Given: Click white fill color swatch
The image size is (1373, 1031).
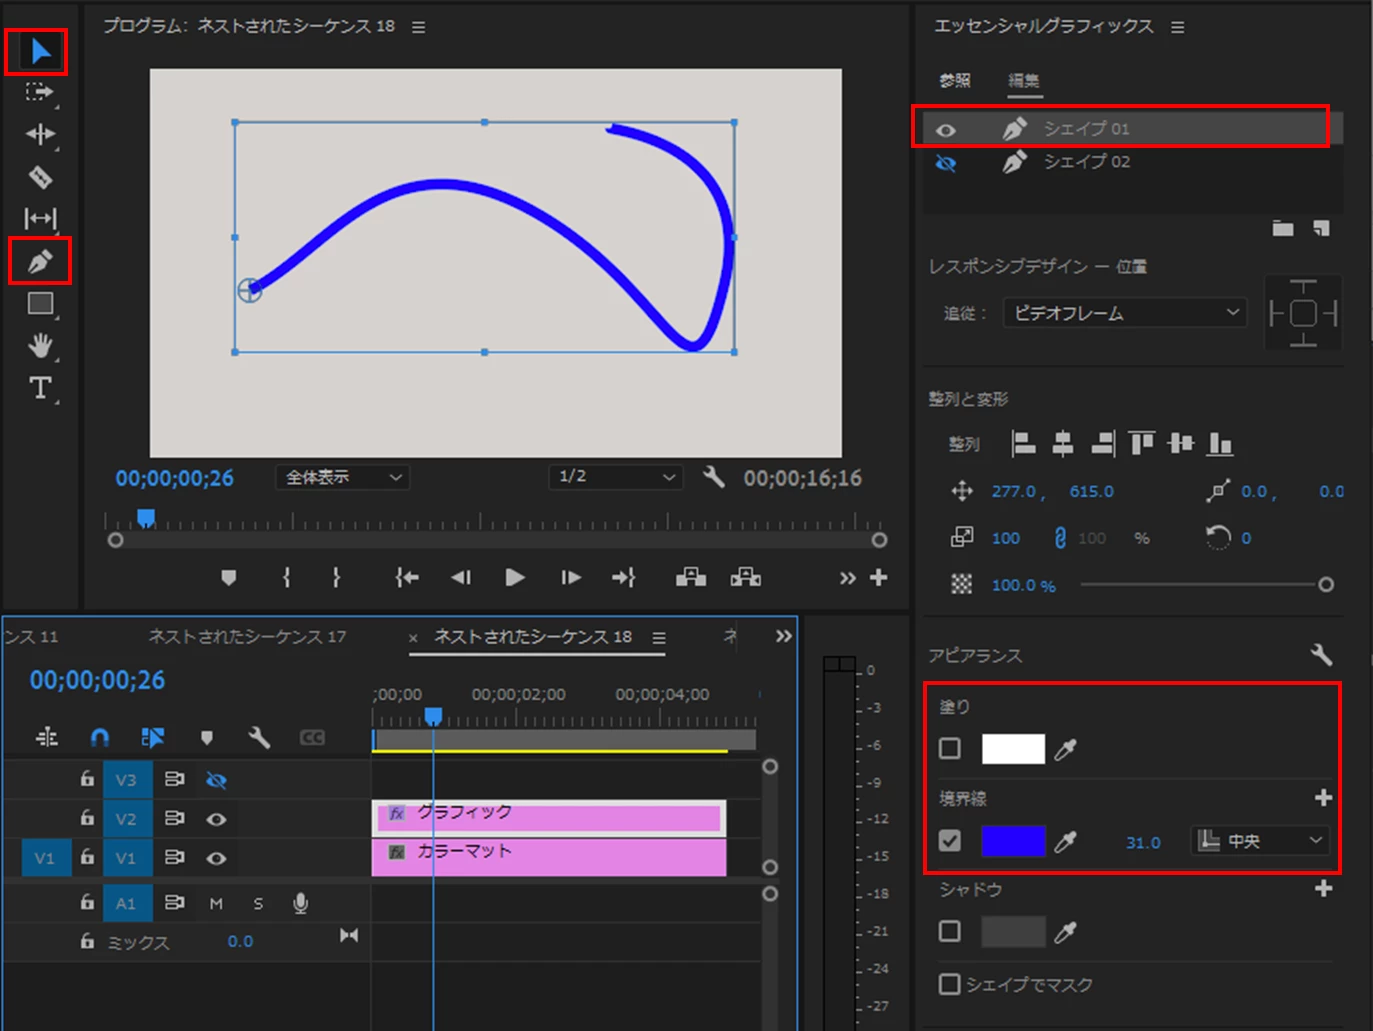Looking at the screenshot, I should (x=1013, y=749).
